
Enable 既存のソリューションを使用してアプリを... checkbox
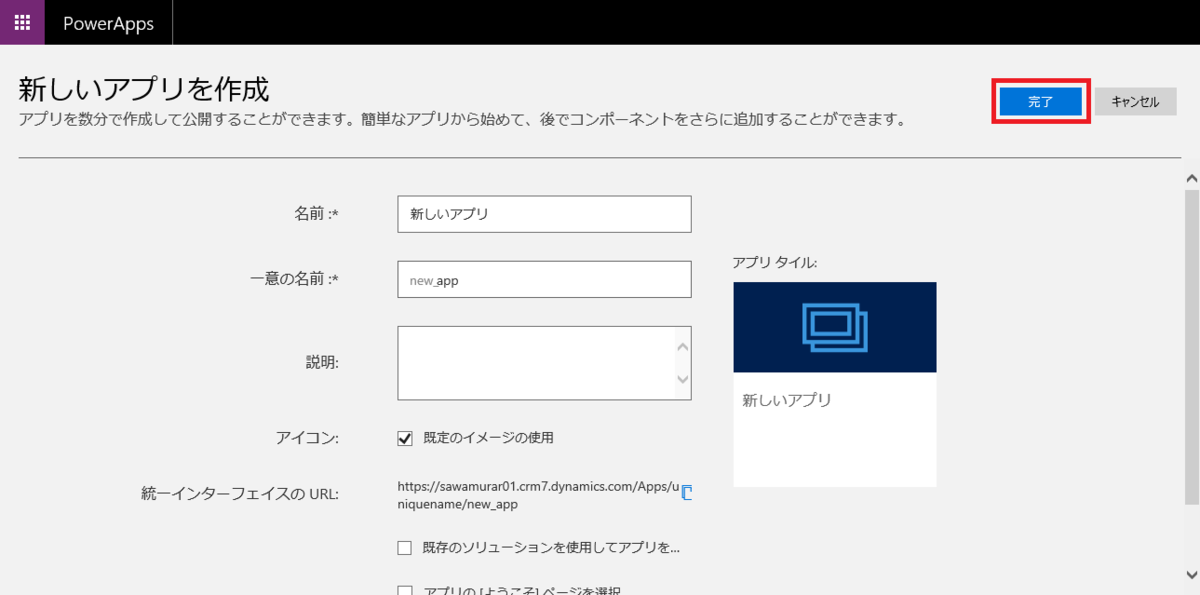(405, 548)
